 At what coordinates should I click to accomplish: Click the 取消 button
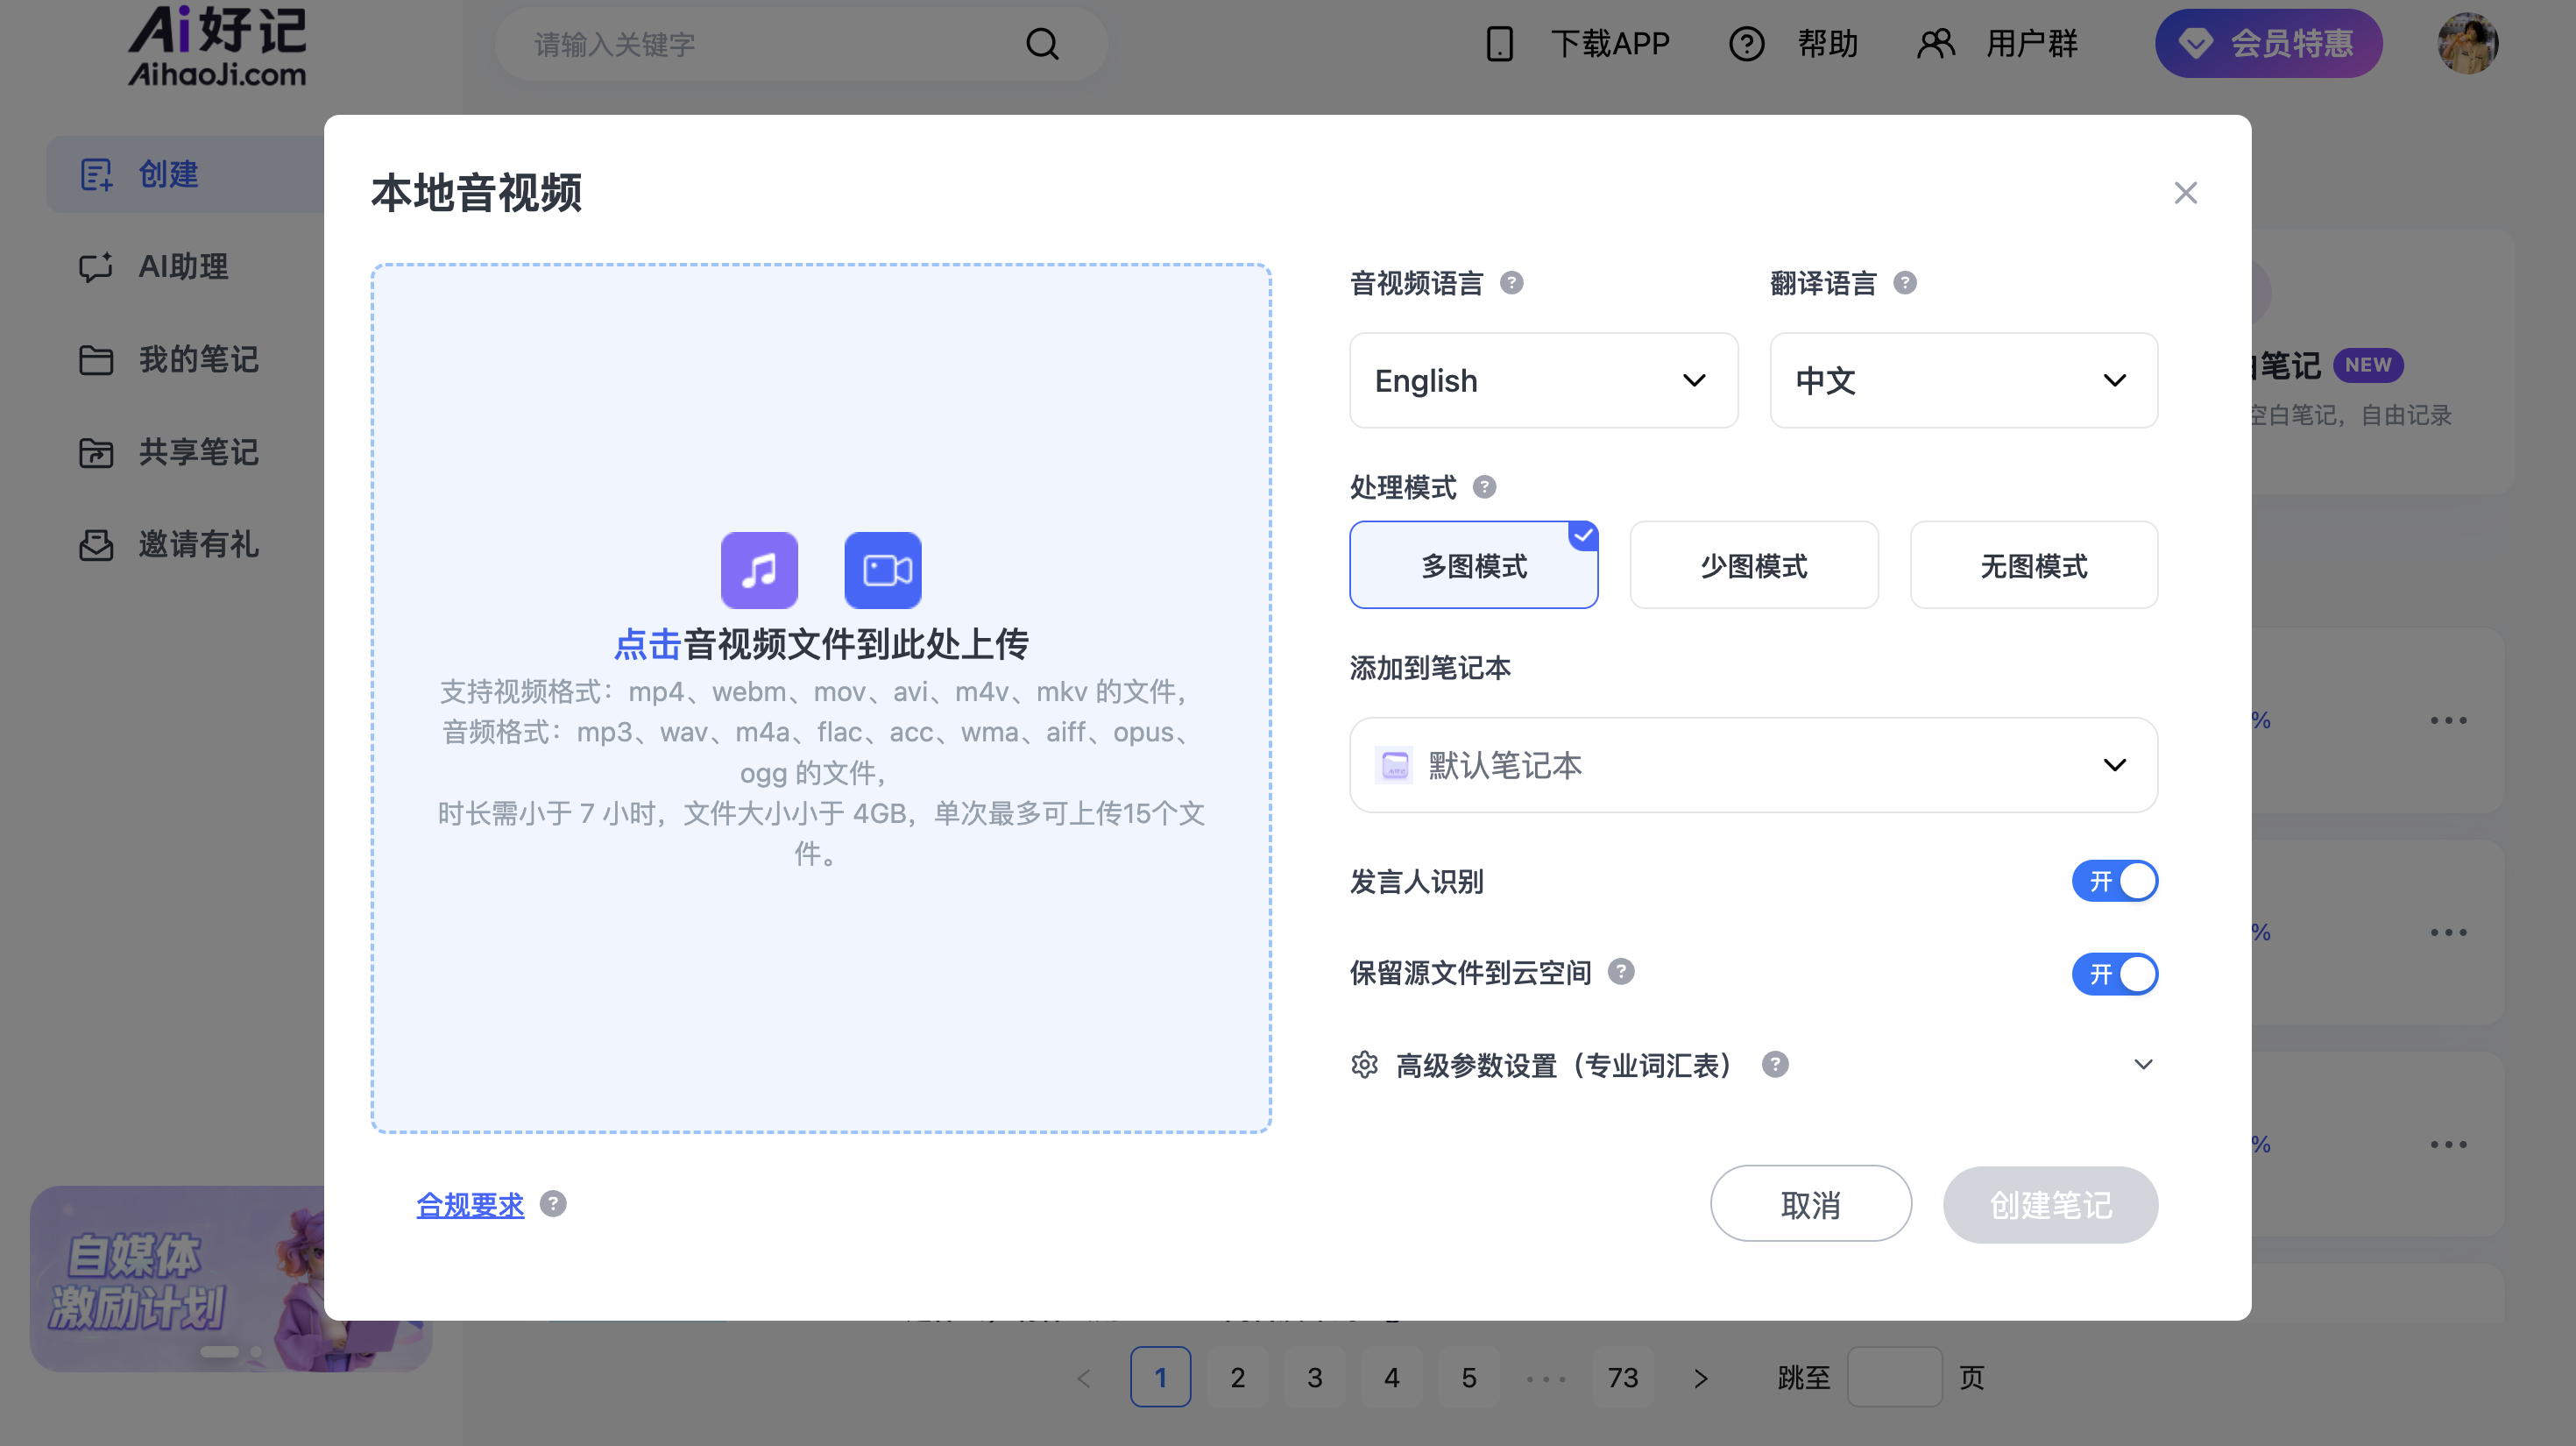(1810, 1204)
